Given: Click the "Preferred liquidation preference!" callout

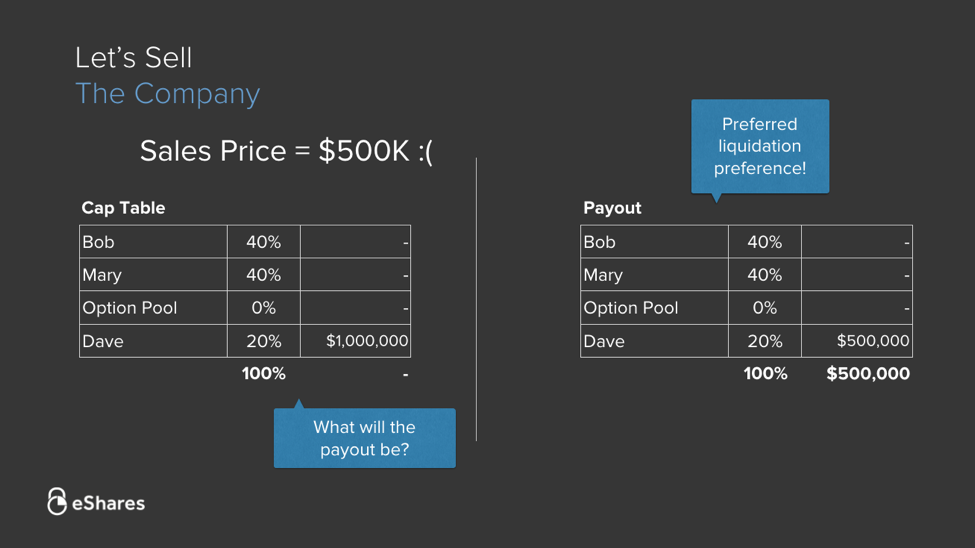Looking at the screenshot, I should [x=759, y=146].
